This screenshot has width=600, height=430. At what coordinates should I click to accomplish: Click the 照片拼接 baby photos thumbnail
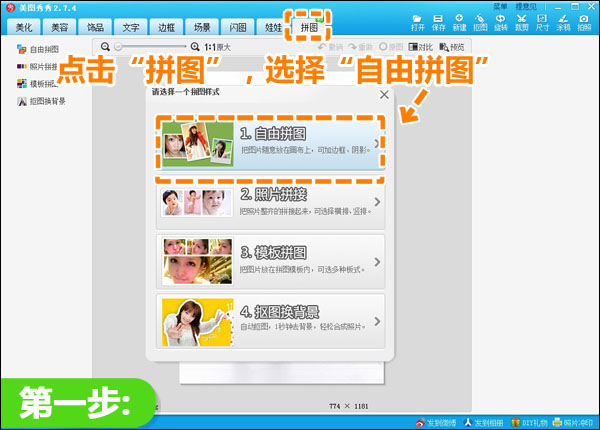197,202
